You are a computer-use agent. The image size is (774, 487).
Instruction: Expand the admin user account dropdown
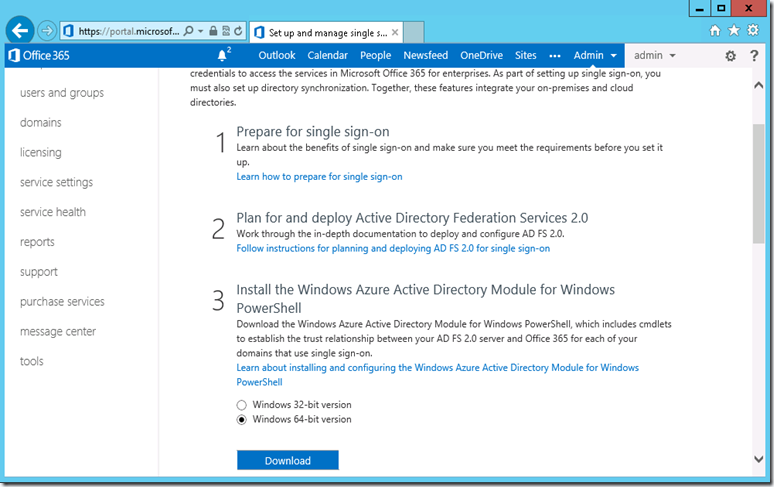coord(655,55)
